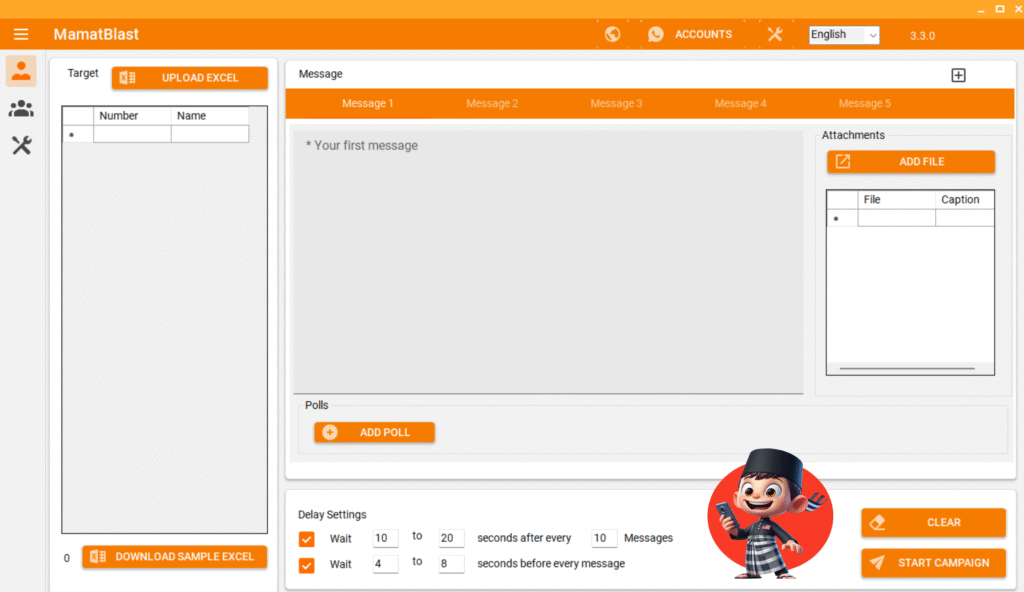1024x592 pixels.
Task: Expand the English language dropdown
Action: pos(844,35)
